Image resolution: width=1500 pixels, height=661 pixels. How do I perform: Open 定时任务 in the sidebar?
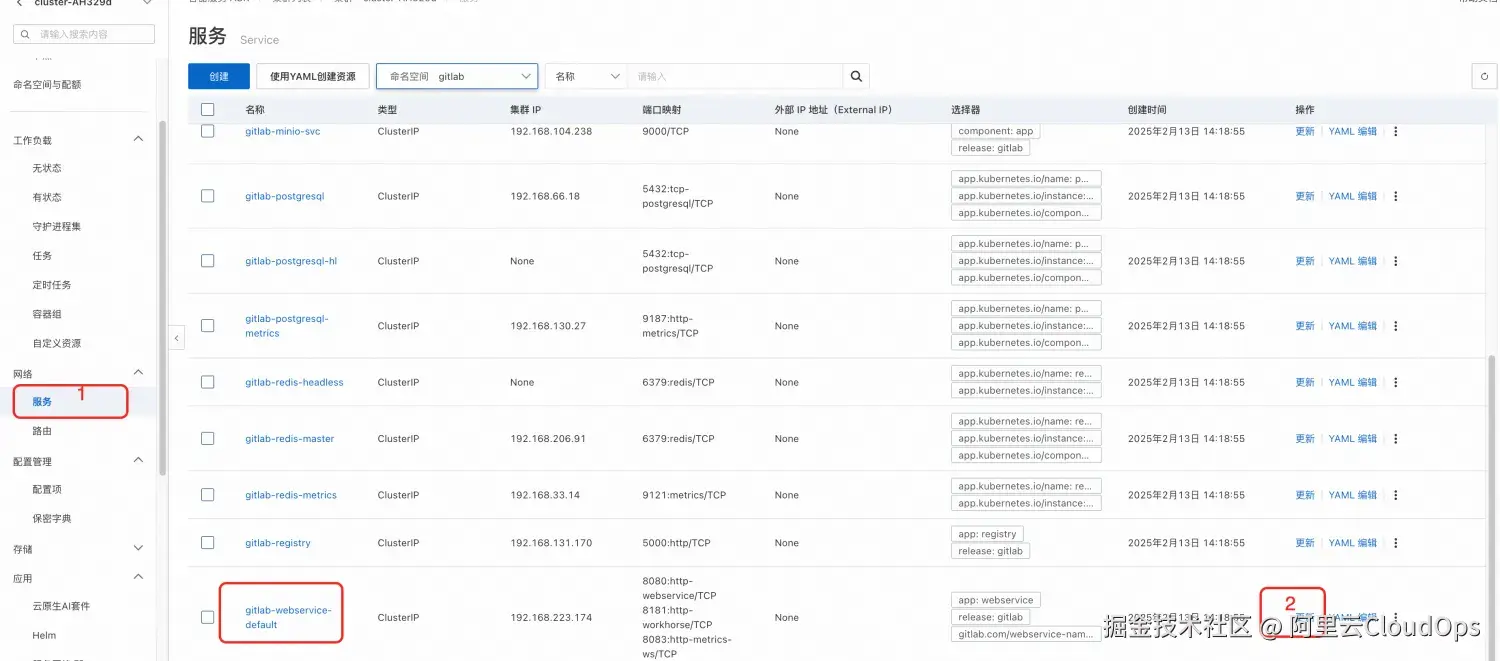(52, 285)
